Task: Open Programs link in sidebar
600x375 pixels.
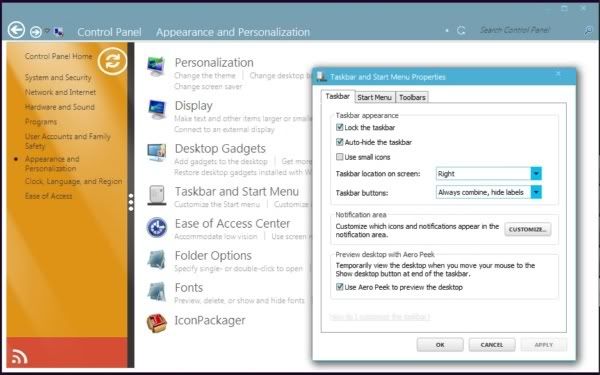Action: (41, 122)
